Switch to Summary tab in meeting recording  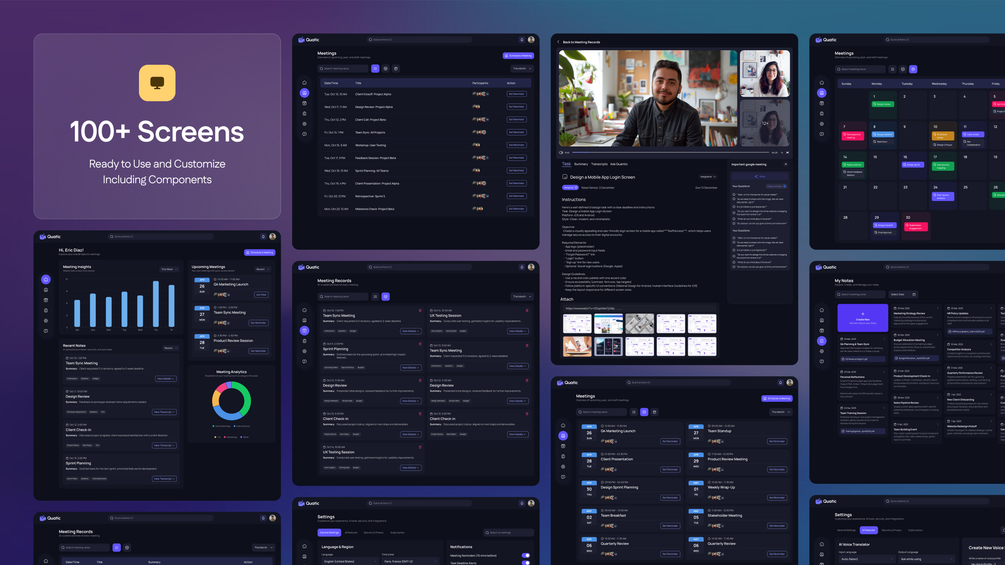581,164
